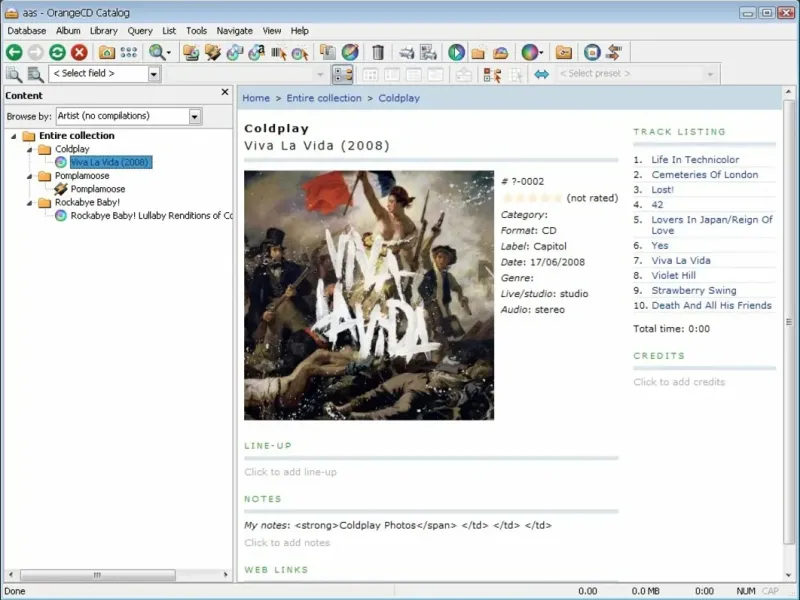Collapse the Rockabye Baby! folder node
This screenshot has height=600, width=800.
coord(30,203)
